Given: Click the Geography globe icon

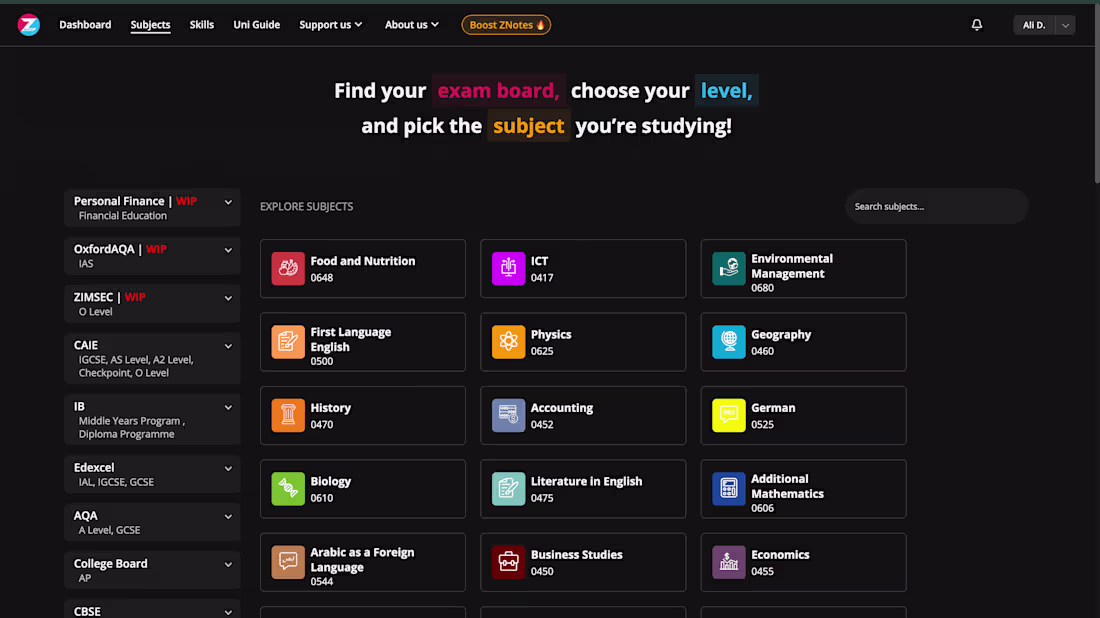Looking at the screenshot, I should pyautogui.click(x=728, y=342).
